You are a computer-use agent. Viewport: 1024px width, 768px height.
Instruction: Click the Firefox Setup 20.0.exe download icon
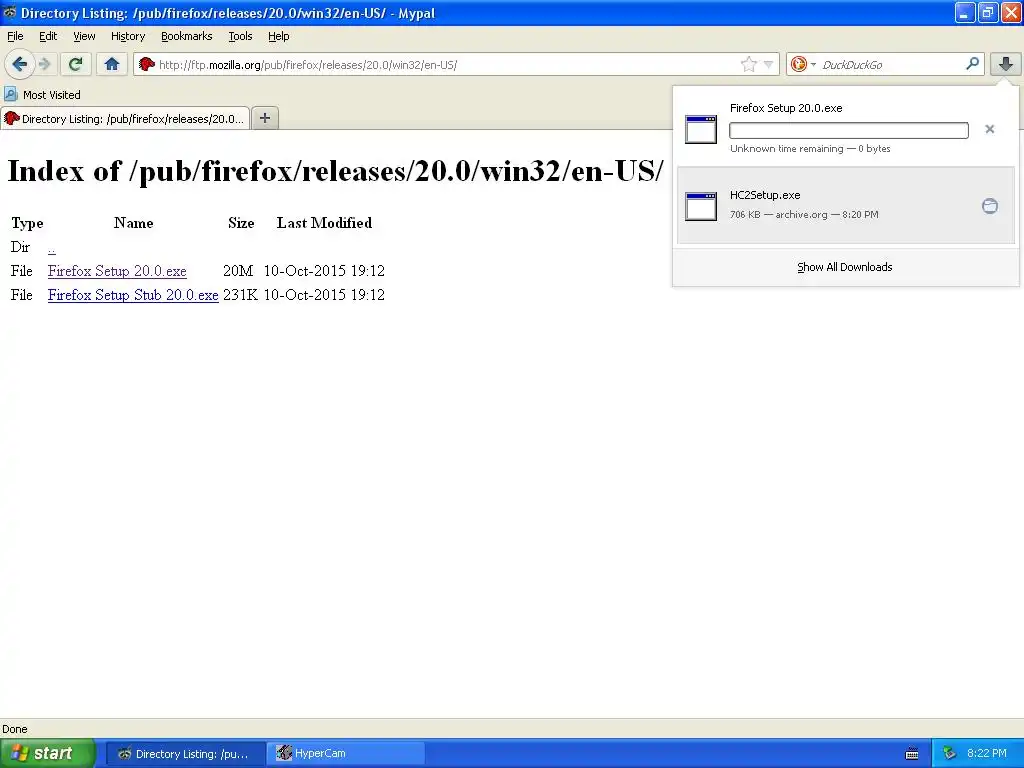[701, 129]
